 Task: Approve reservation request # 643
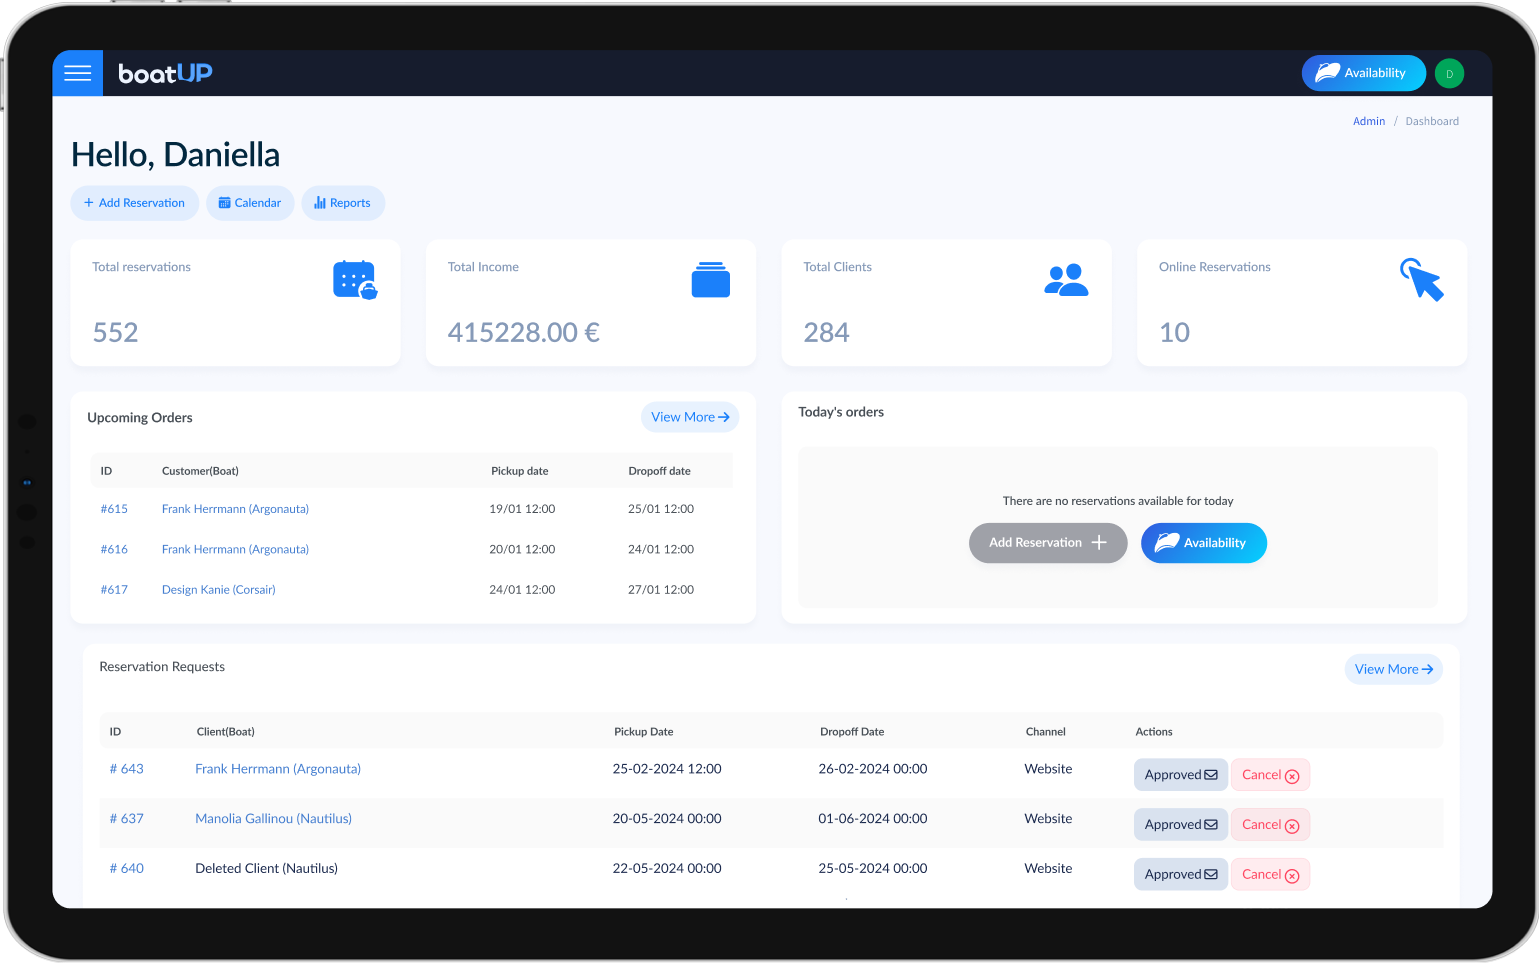(1180, 775)
